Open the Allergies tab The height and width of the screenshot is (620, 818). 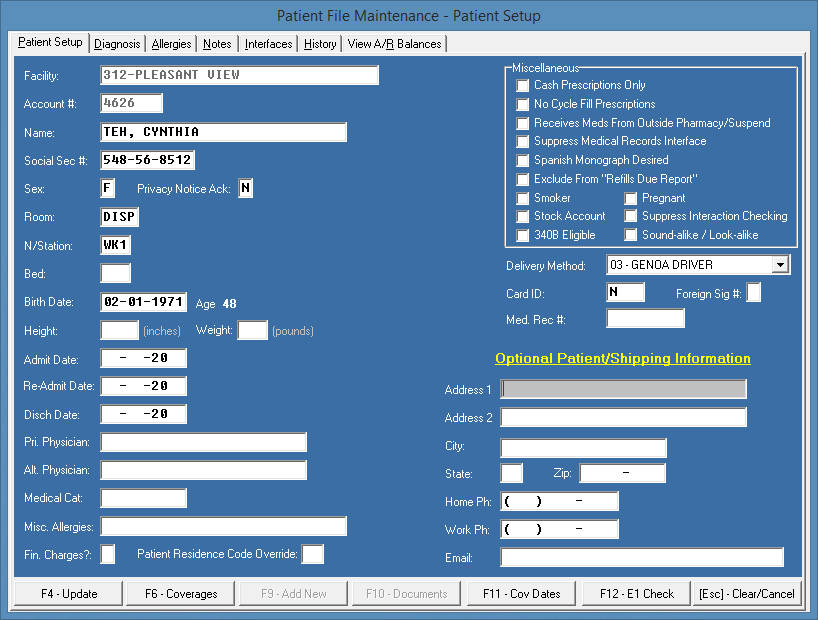click(172, 44)
